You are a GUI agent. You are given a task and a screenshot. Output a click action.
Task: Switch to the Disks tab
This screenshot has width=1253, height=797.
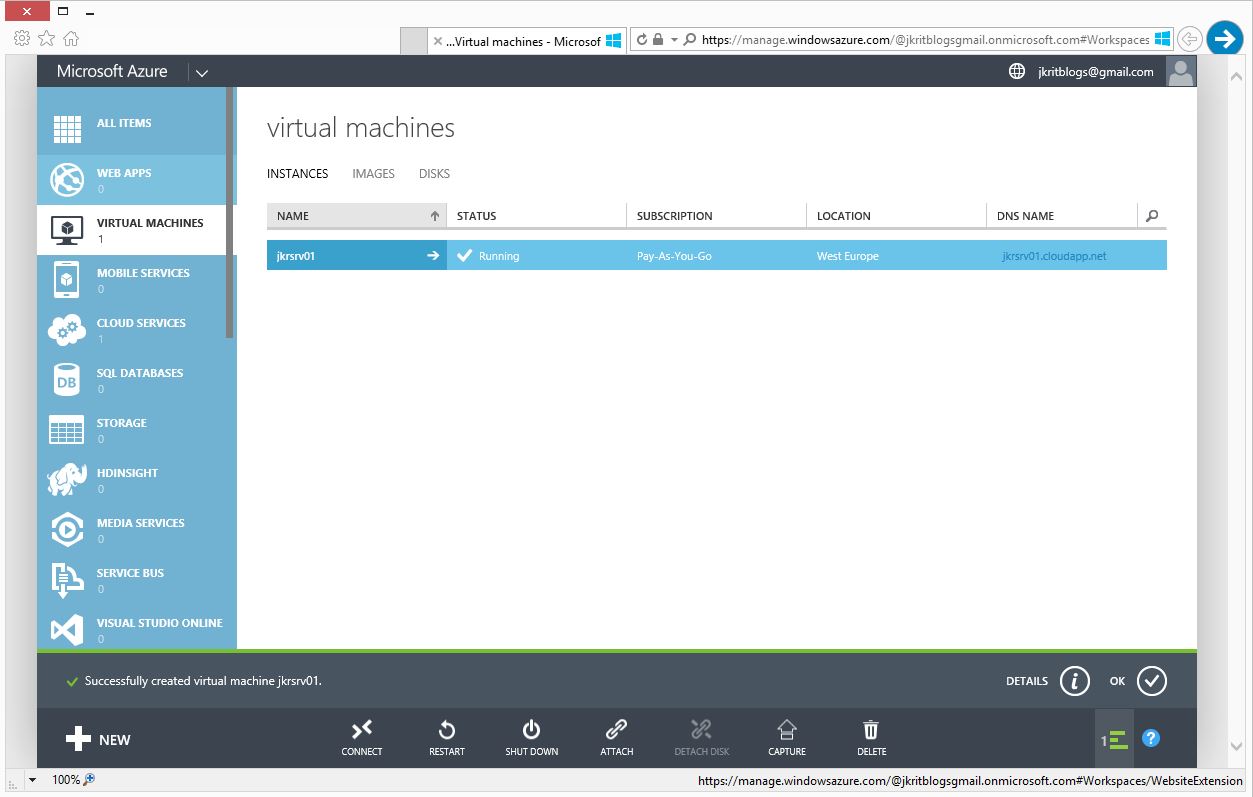[x=434, y=174]
